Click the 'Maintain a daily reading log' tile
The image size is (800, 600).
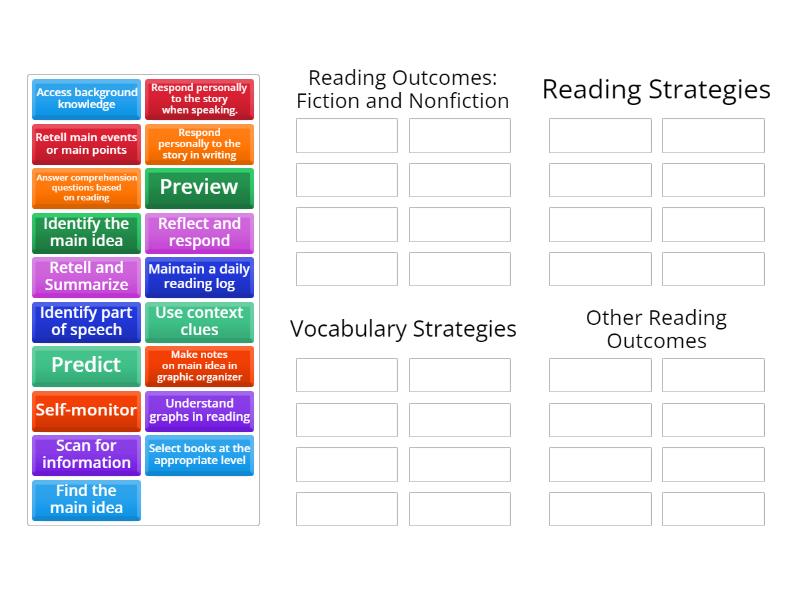click(x=199, y=277)
